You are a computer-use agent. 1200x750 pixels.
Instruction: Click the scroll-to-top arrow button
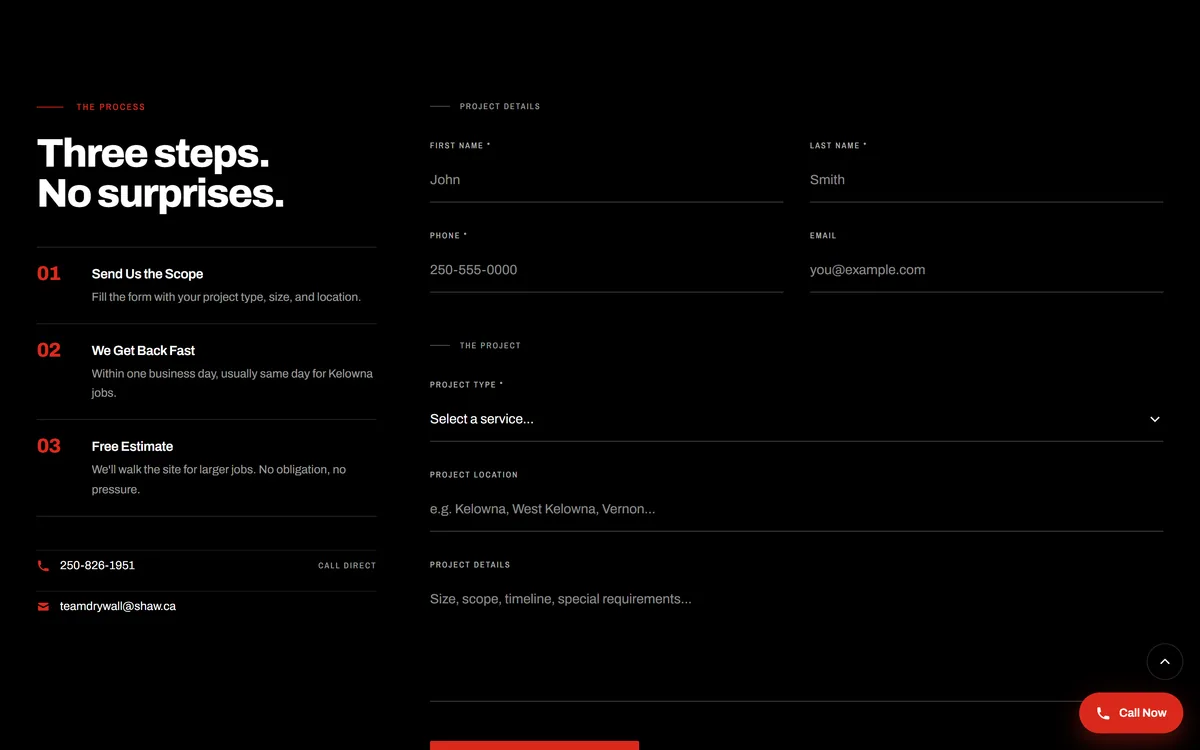1164,662
